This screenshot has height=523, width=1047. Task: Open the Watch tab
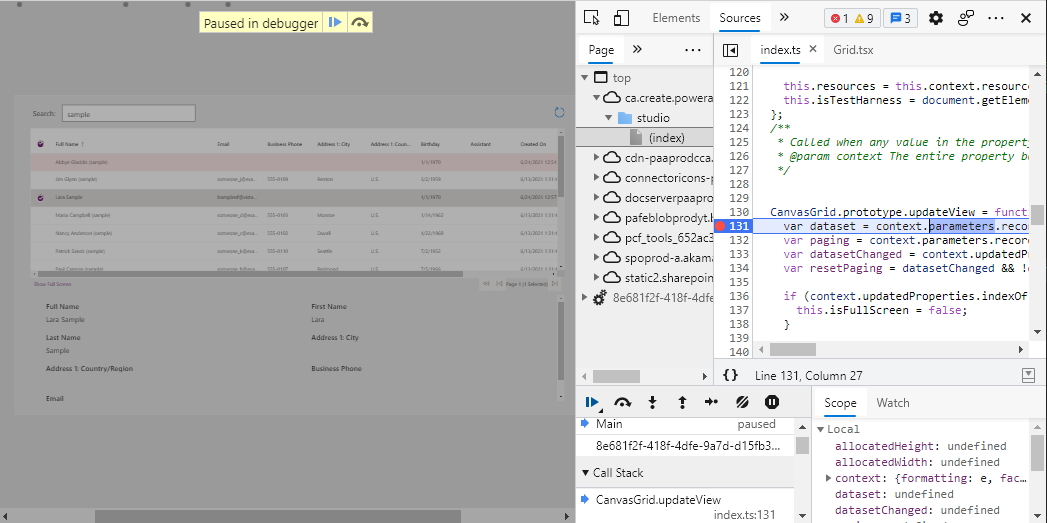(x=893, y=403)
